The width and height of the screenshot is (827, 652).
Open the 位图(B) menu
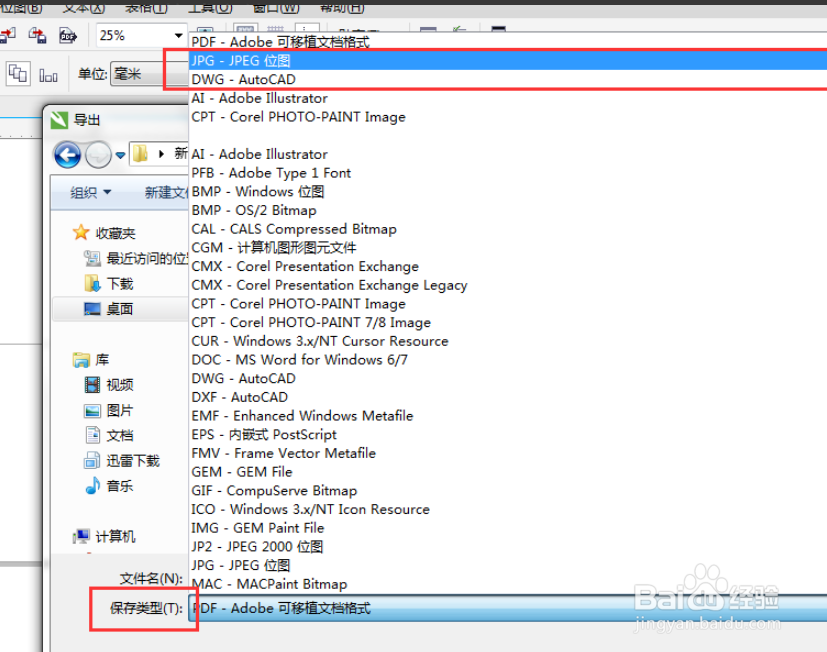tap(21, 7)
